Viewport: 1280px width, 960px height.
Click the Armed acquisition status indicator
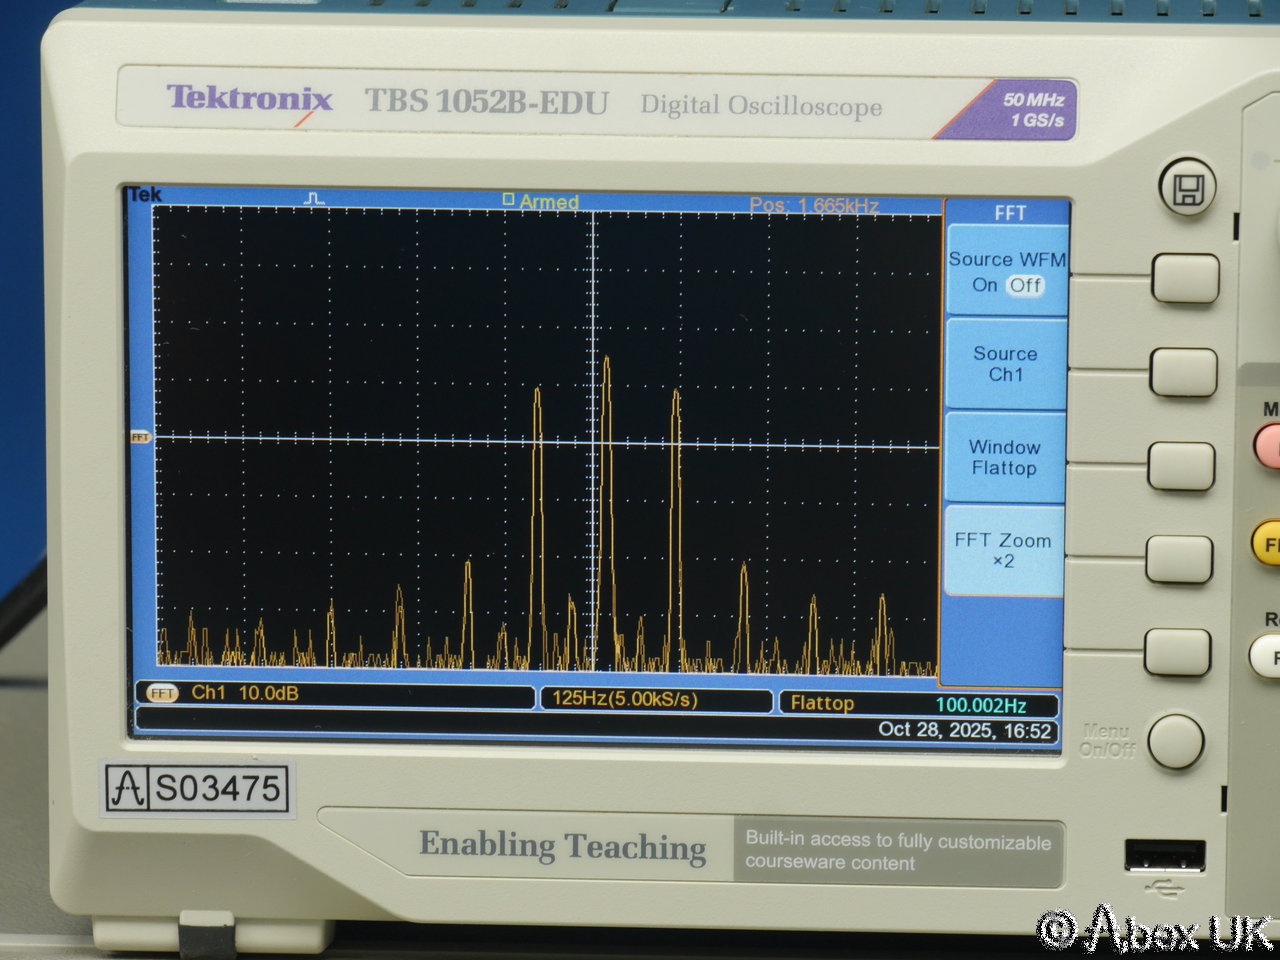tap(541, 202)
